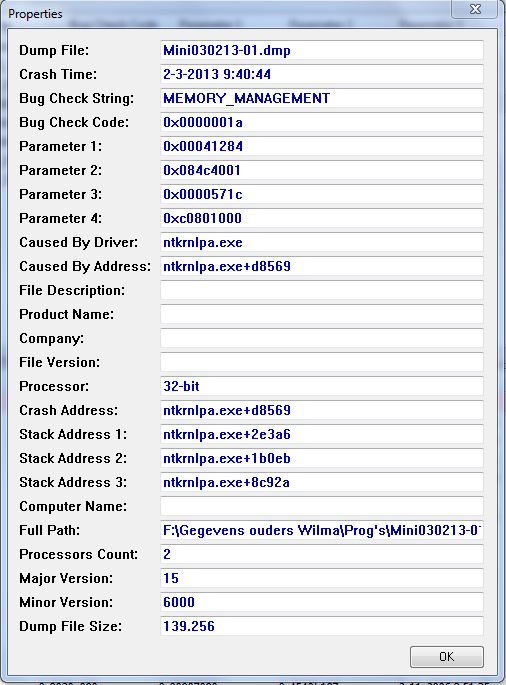Select the Bug Check Code value

[x=322, y=122]
